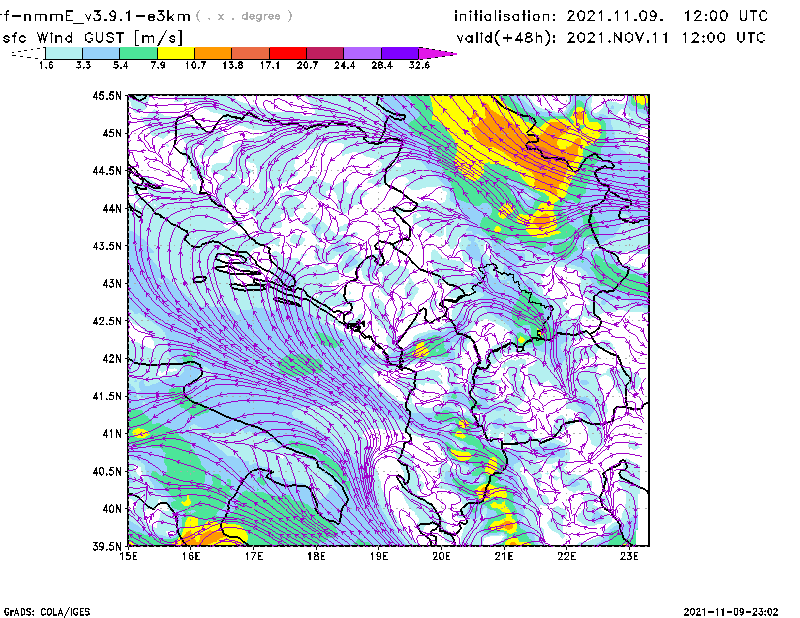800x618 pixels.
Task: Click the 45N latitude label
Action: 112,133
